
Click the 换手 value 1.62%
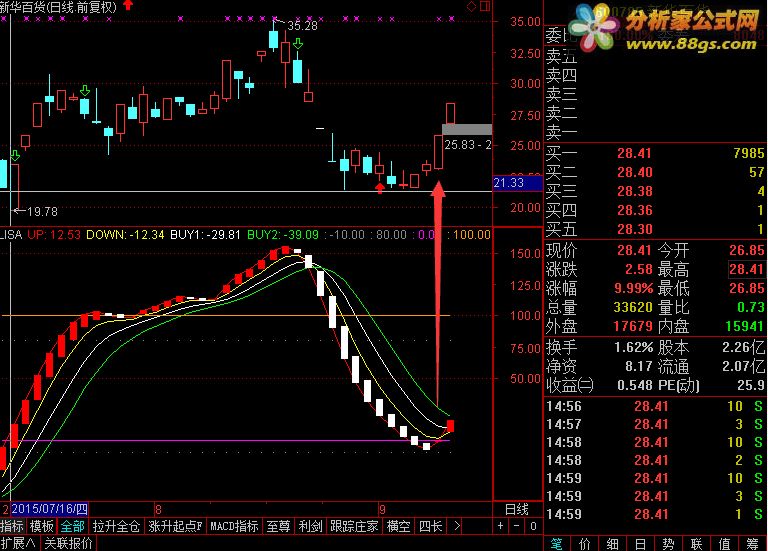(x=633, y=347)
